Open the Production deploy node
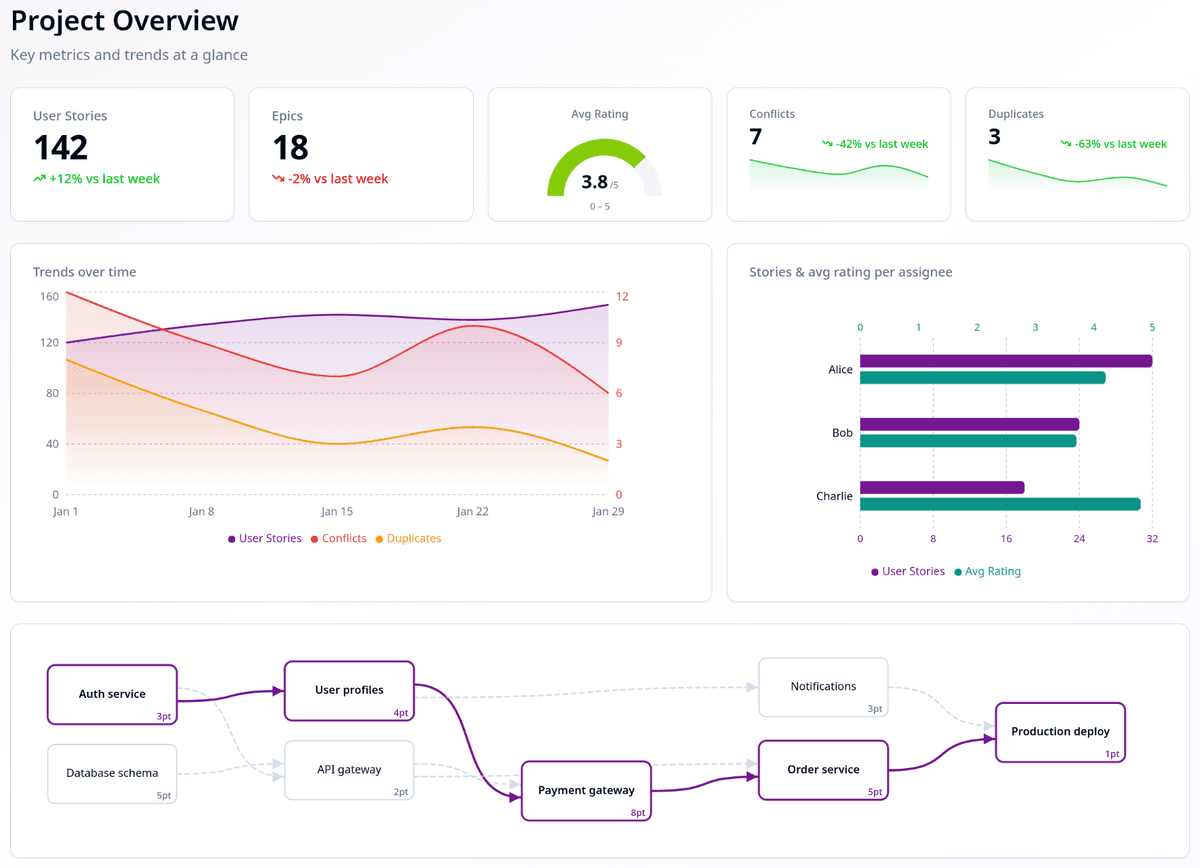1200x868 pixels. point(1060,731)
